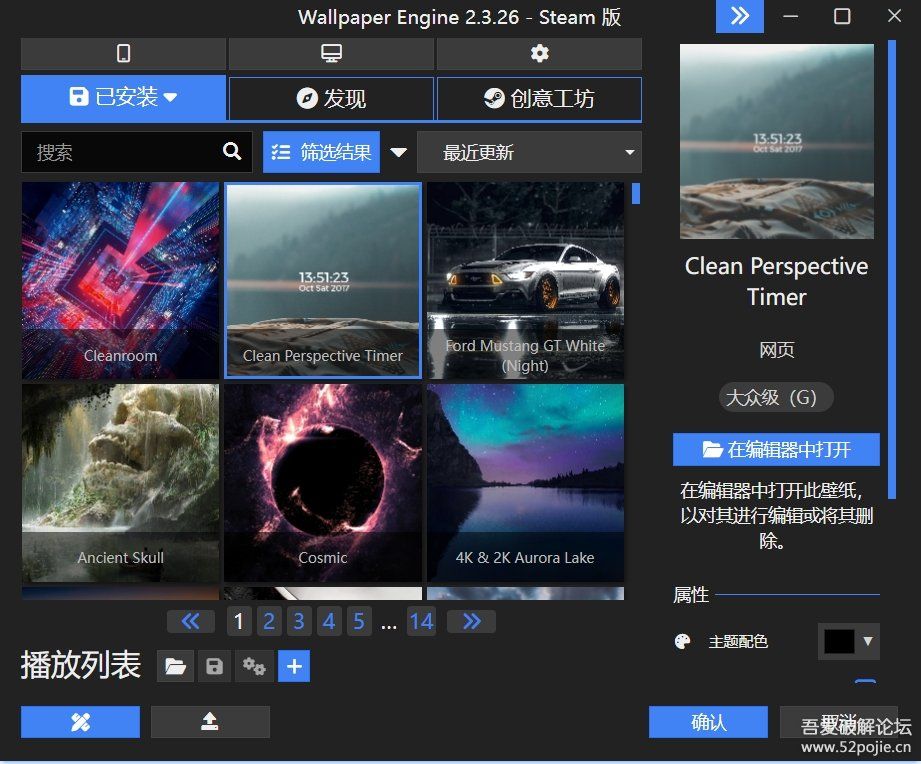Click the 主题配色 property label
The width and height of the screenshot is (921, 764).
(738, 642)
